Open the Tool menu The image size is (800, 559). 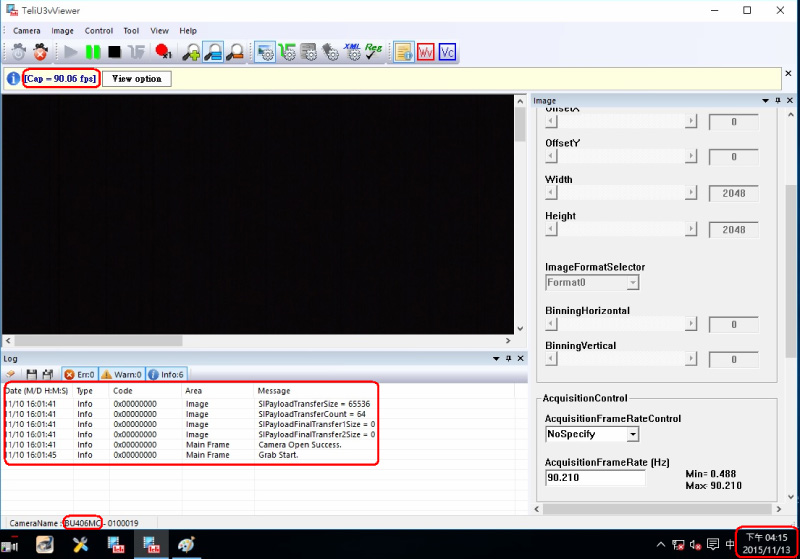pos(131,31)
